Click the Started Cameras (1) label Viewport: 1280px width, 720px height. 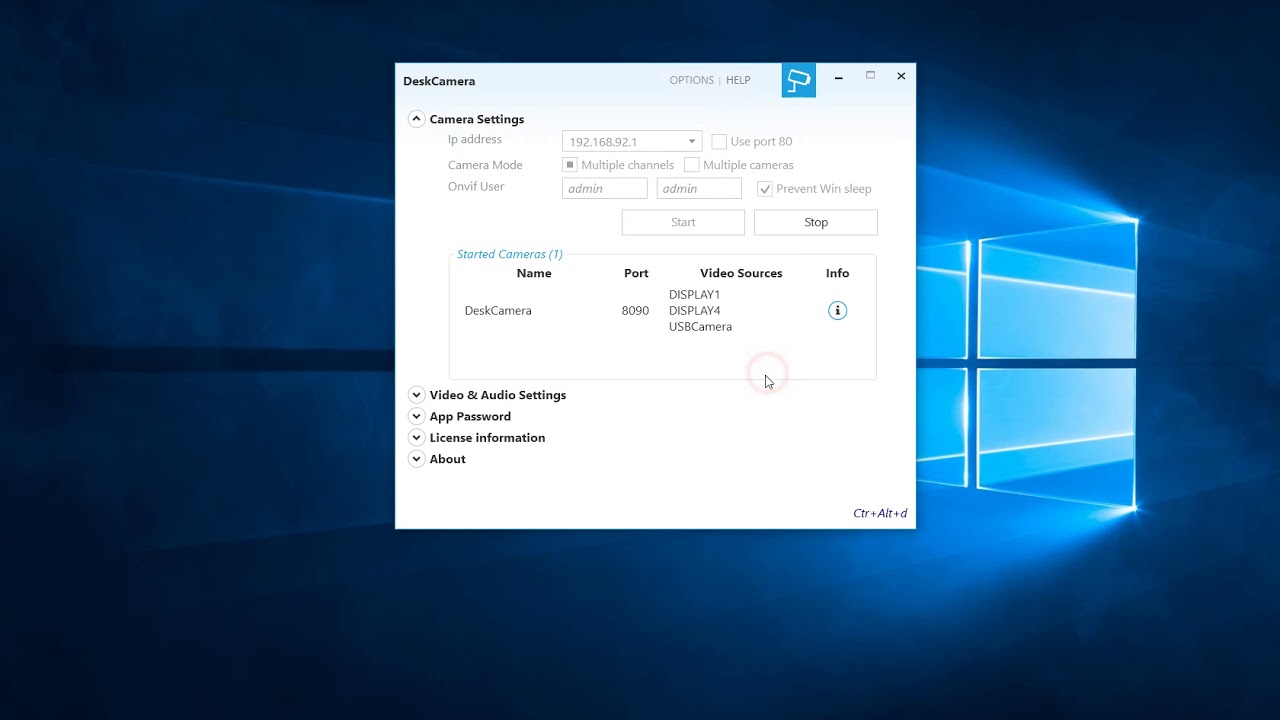coord(510,254)
